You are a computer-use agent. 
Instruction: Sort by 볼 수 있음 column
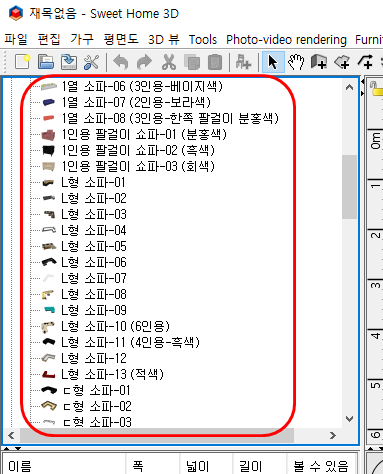point(322,466)
